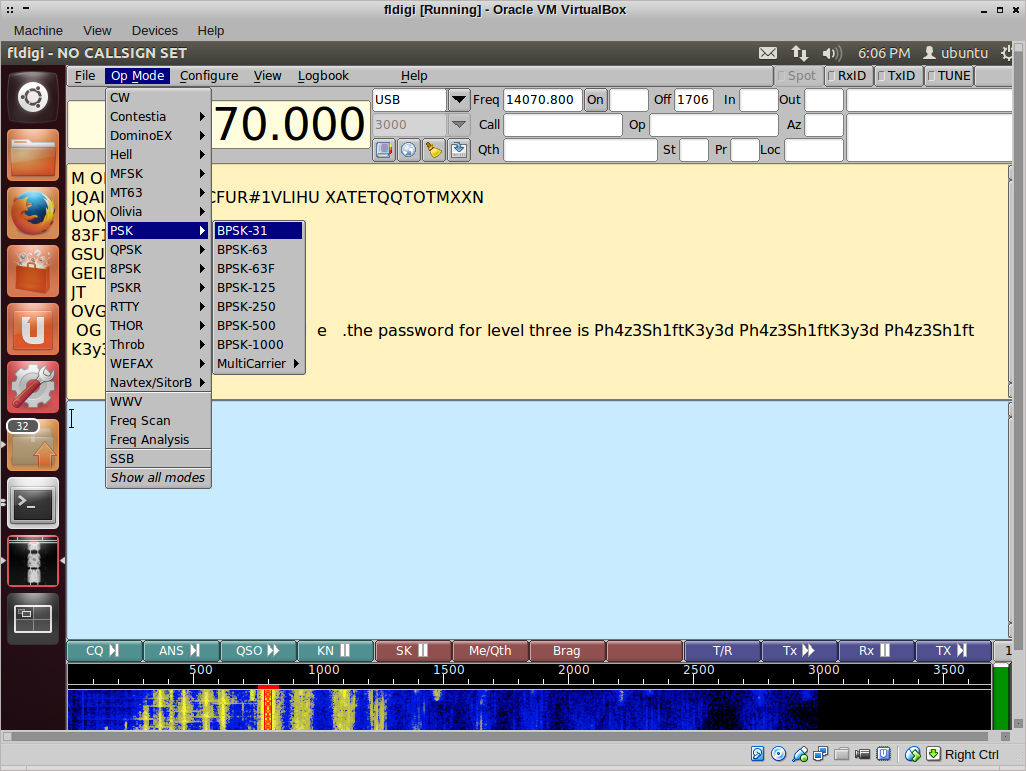The height and width of the screenshot is (771, 1026).
Task: Open Ubuntu Dash home icon
Action: pos(33,98)
